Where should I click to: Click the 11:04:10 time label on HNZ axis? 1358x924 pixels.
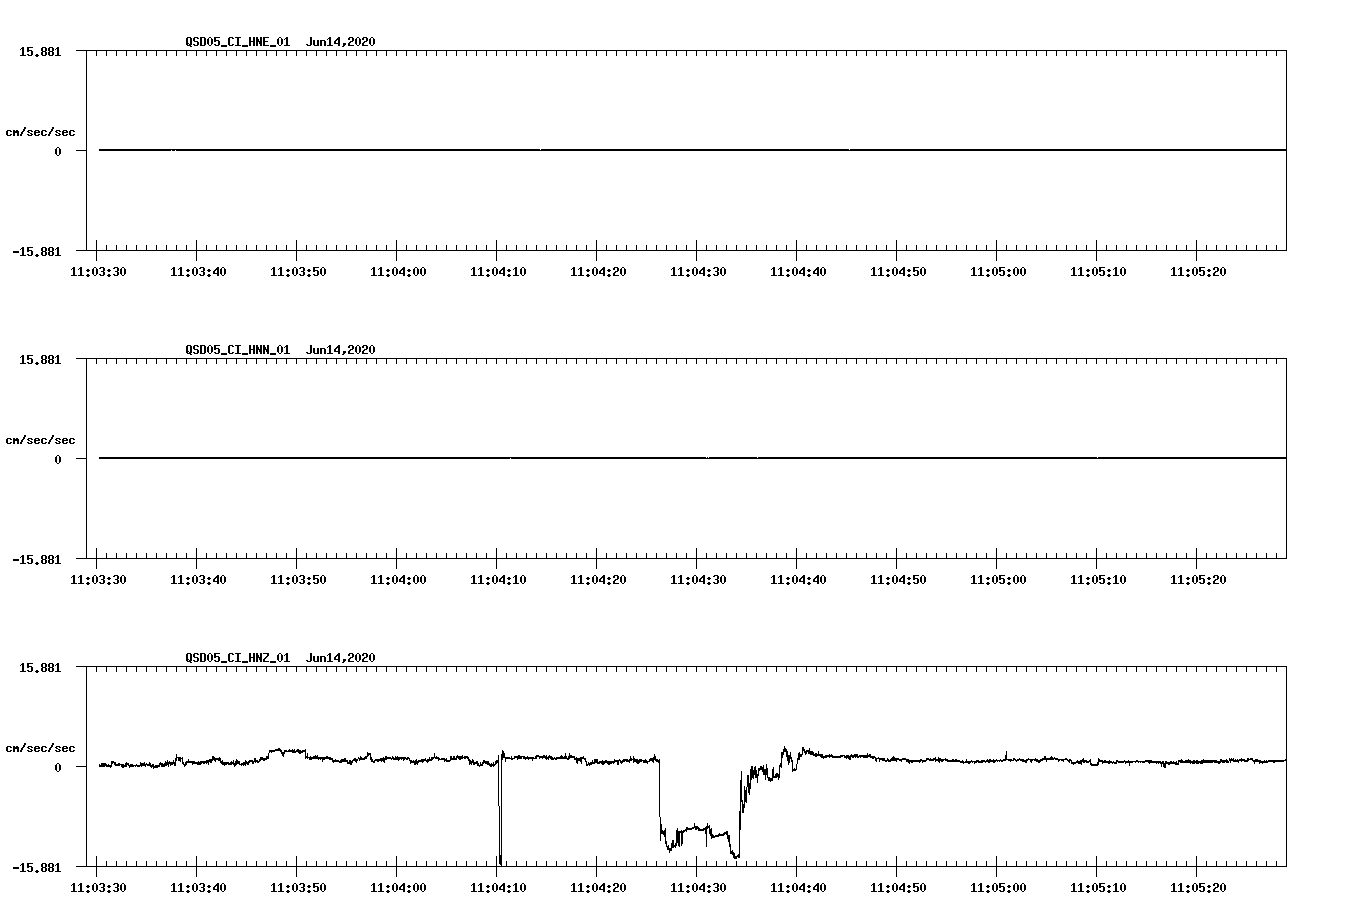point(498,888)
